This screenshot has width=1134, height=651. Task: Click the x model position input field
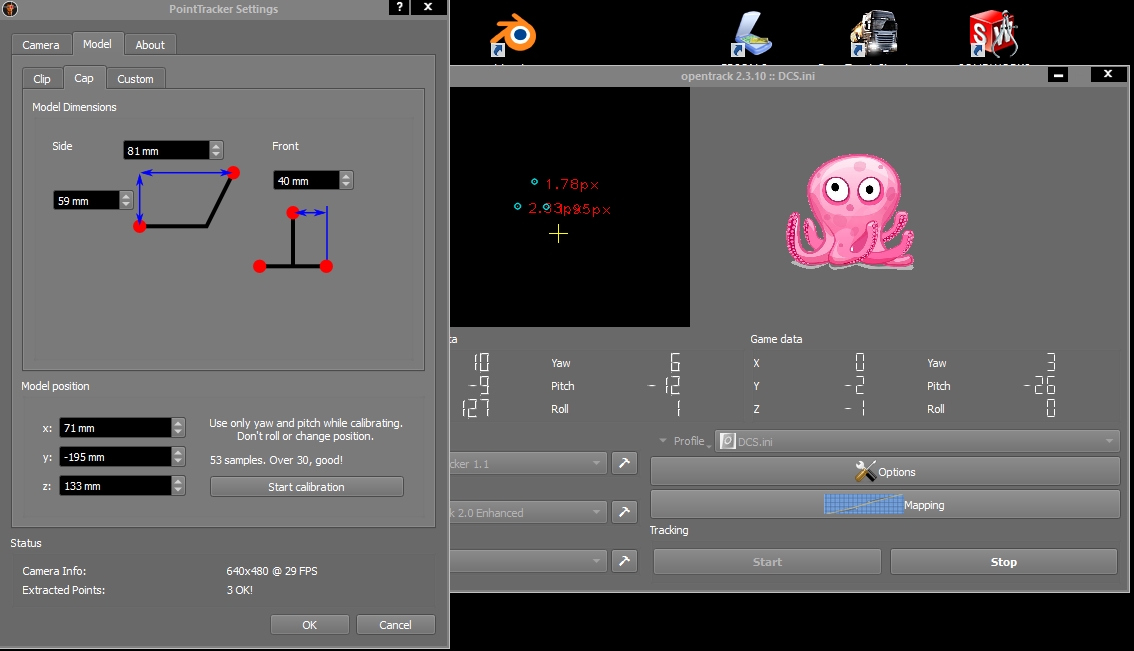110,427
